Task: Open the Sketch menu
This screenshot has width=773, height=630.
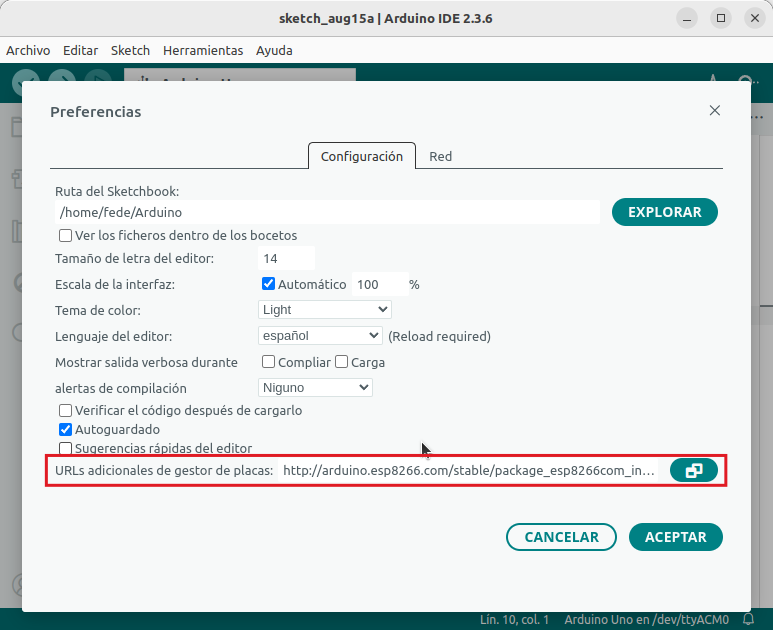Action: click(x=130, y=50)
